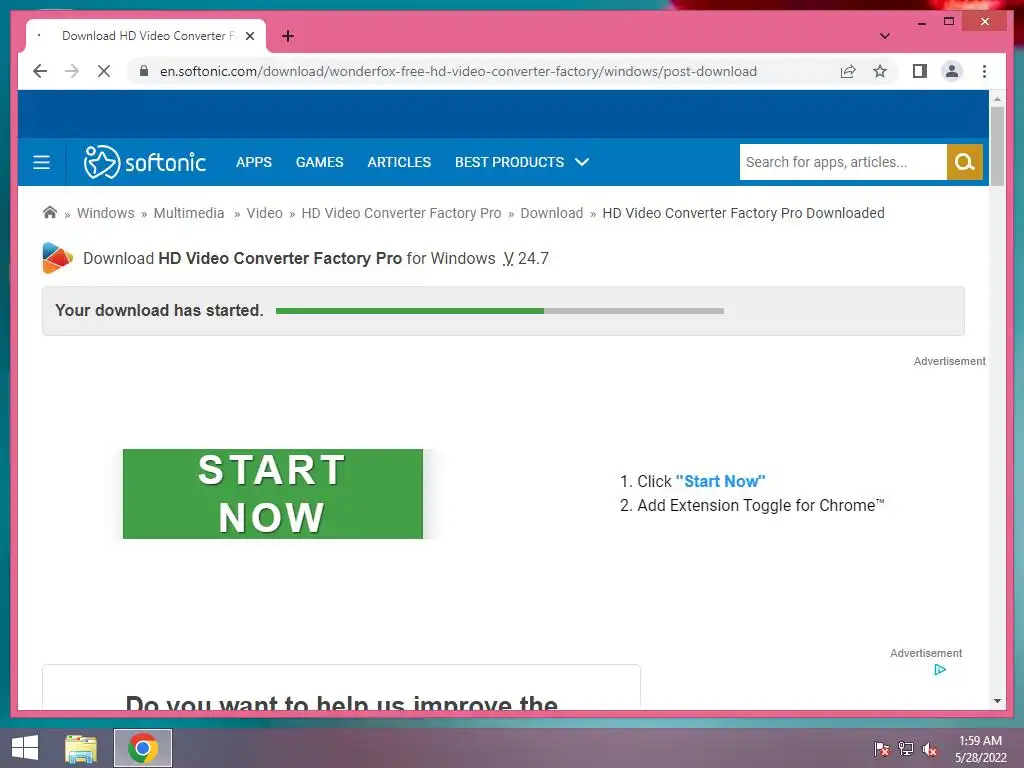
Task: Click the Search for apps field
Action: click(842, 162)
